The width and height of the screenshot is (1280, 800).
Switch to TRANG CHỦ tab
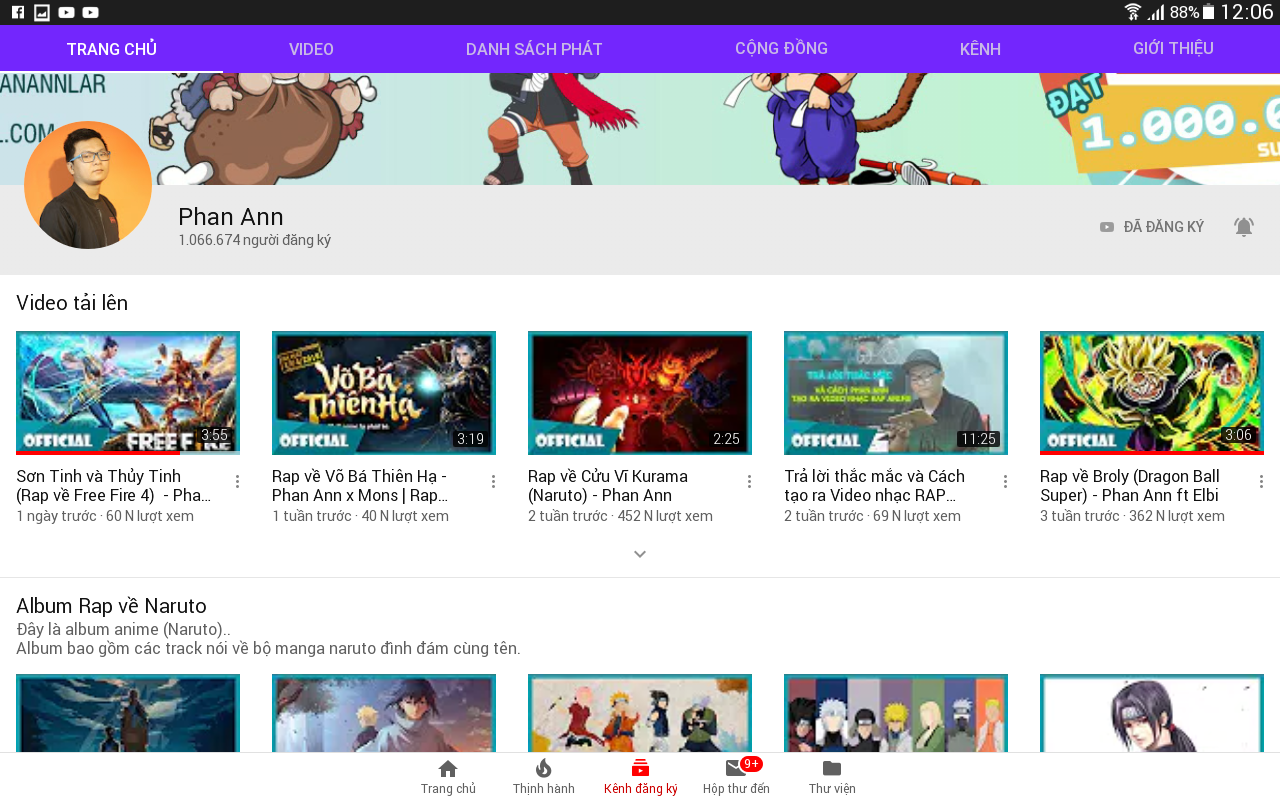click(x=112, y=49)
